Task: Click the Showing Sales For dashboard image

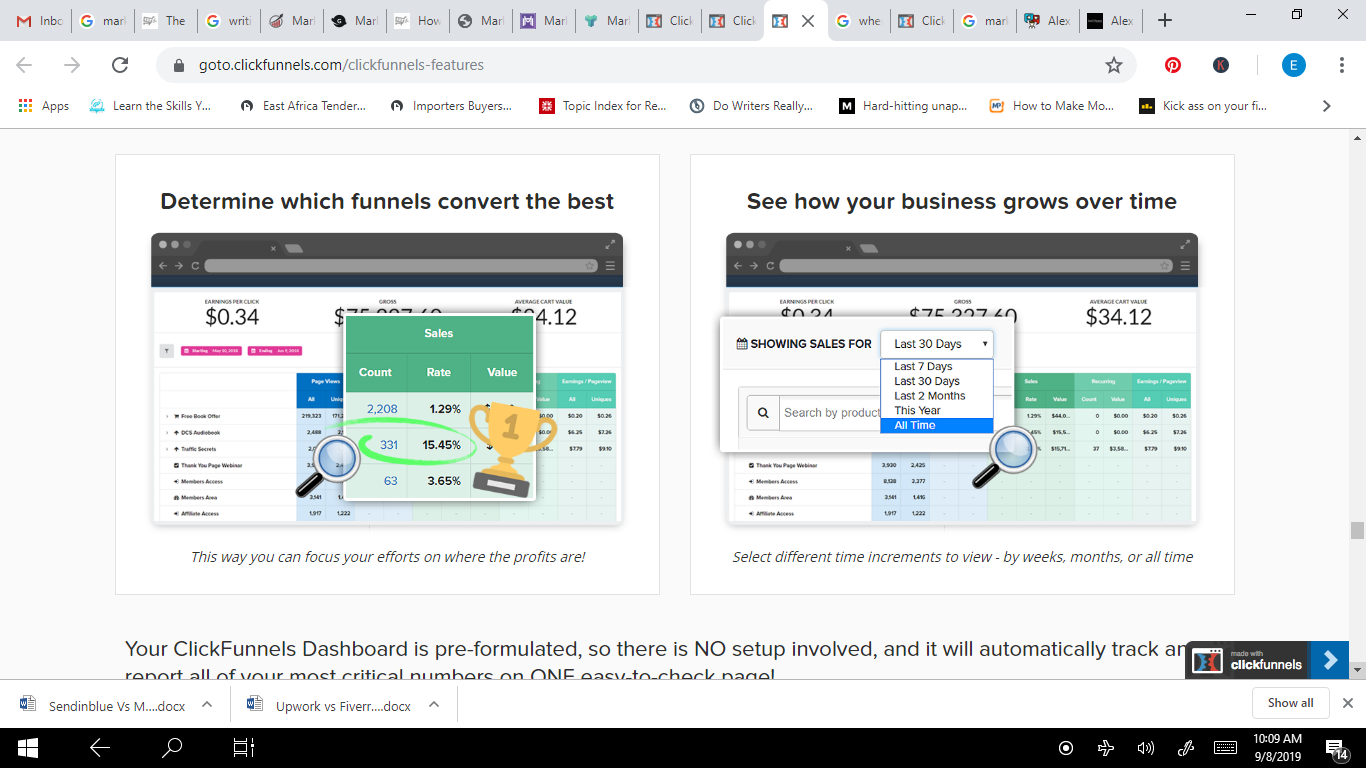Action: (x=962, y=380)
